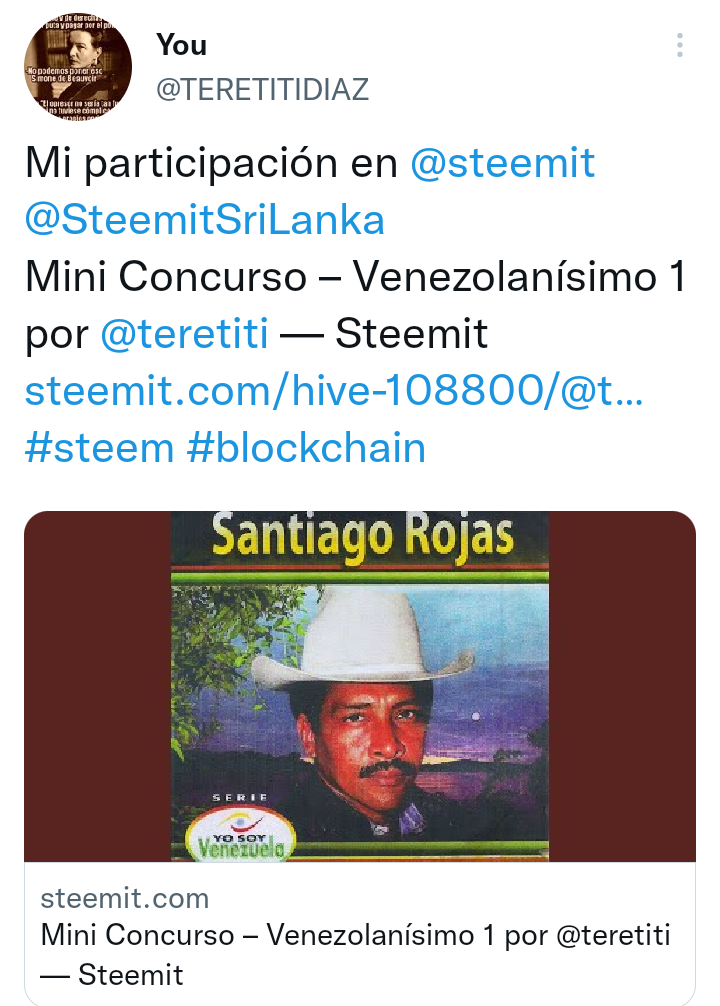Open the @teretiti mention in tweet text
Viewport: 720px width, 1006px height.
tap(184, 334)
